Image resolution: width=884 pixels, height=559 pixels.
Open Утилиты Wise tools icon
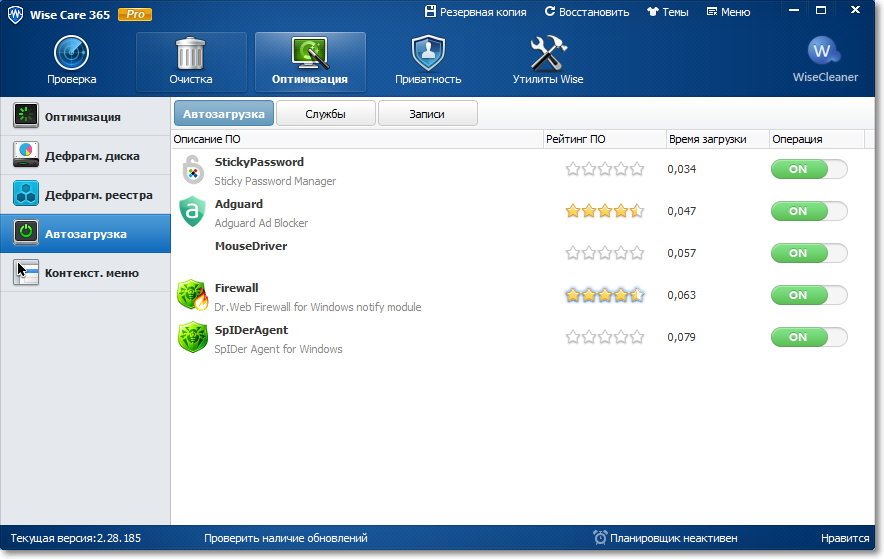tap(548, 53)
